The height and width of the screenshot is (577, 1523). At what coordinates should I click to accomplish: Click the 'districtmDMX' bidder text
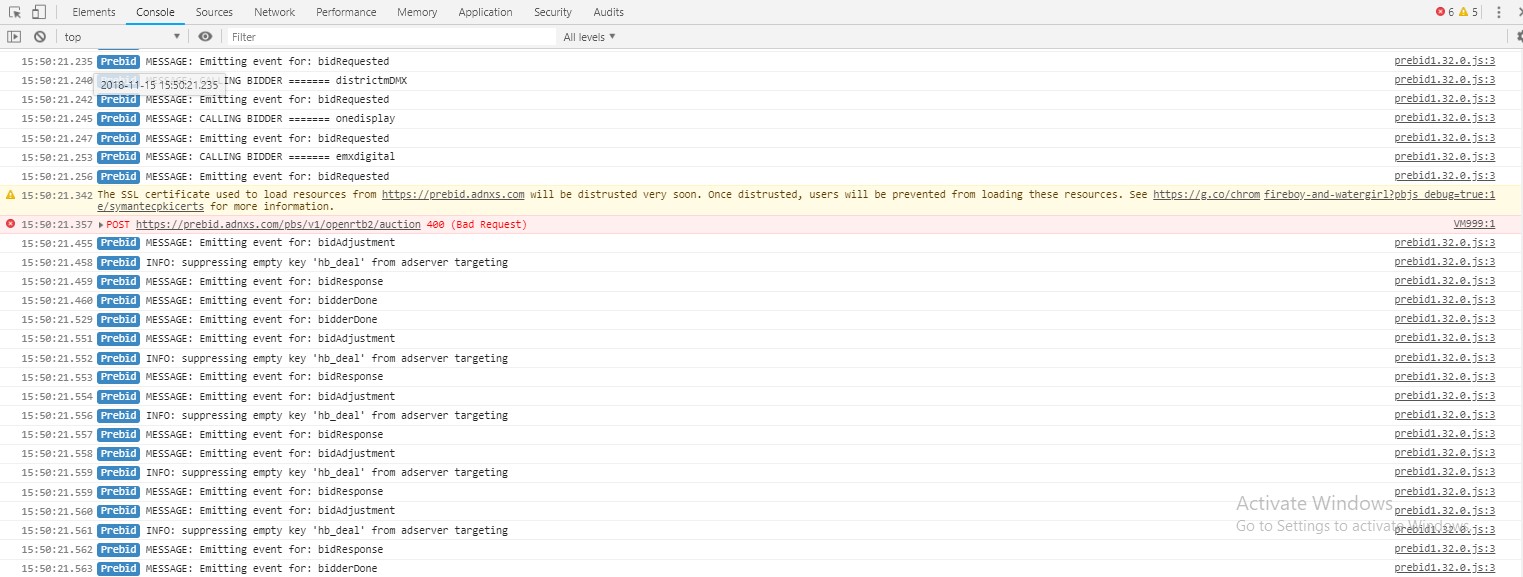tap(371, 80)
